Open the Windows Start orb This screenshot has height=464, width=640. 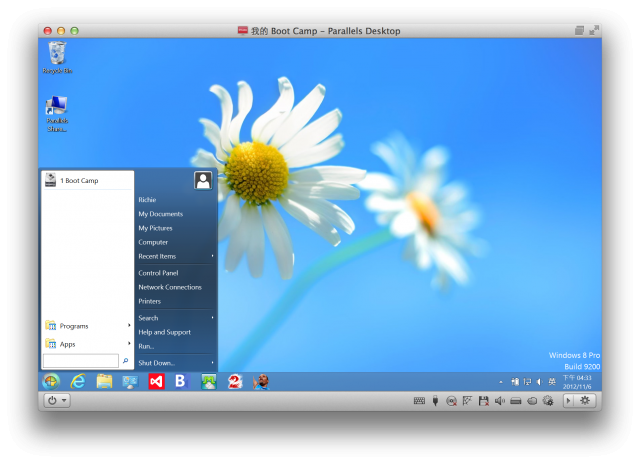(x=51, y=382)
